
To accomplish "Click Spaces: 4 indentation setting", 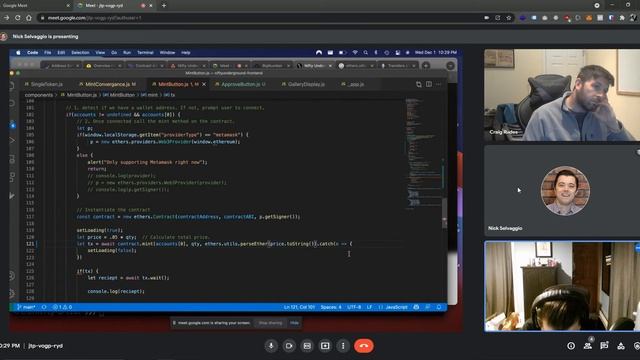I will point(331,307).
